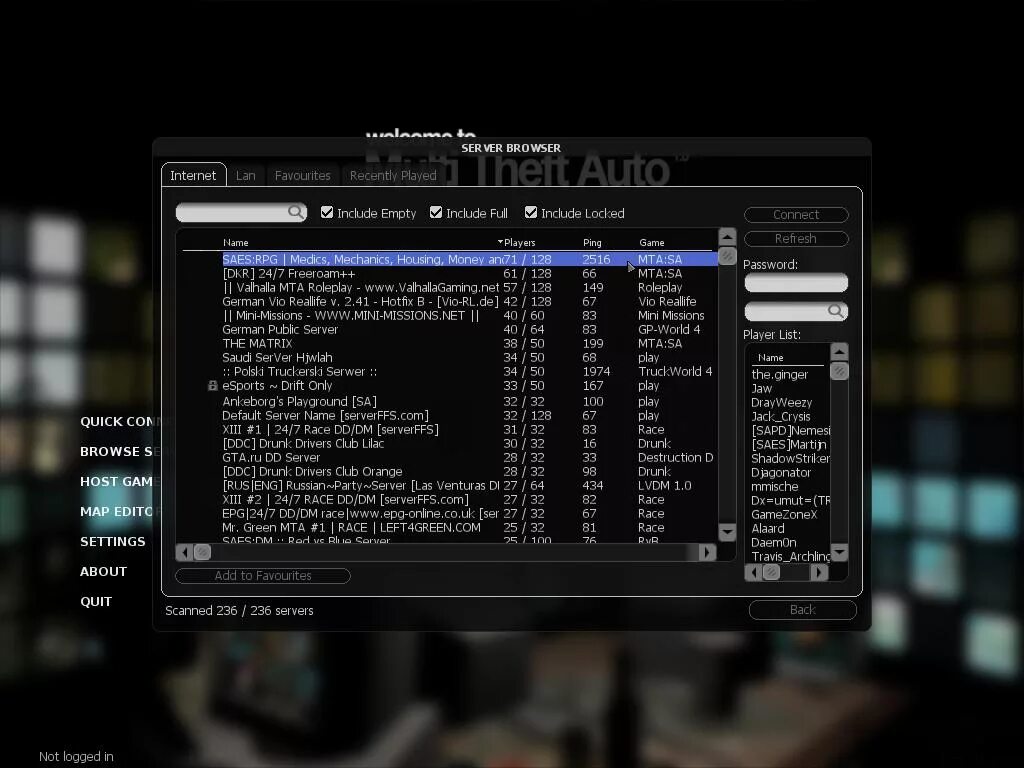Select [DDC] Drunk Drivers Club Lilac

coord(470,443)
